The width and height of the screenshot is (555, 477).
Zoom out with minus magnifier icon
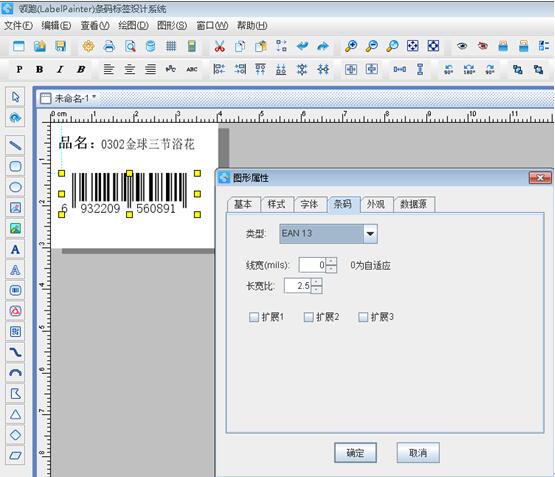(x=372, y=46)
